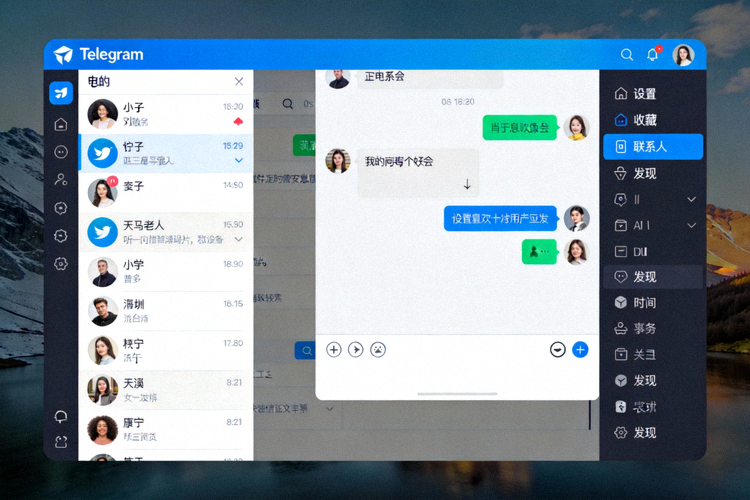Open the 小子 conversation
Screen dimensions: 750x500
(x=166, y=114)
